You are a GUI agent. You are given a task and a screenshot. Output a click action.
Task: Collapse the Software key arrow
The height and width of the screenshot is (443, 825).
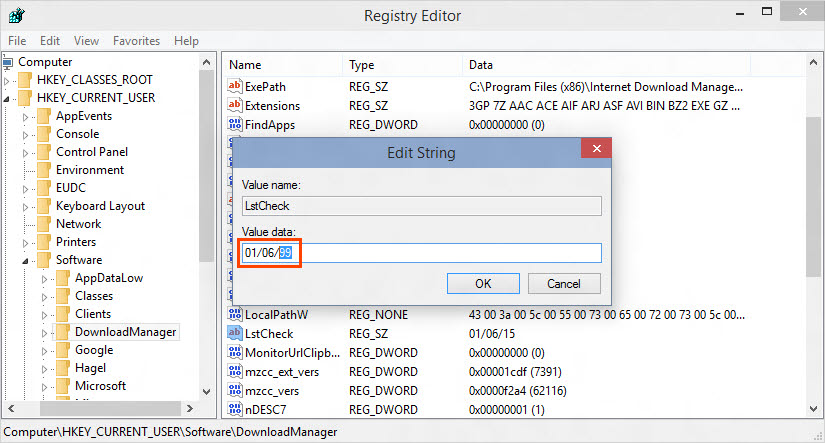[x=28, y=261]
